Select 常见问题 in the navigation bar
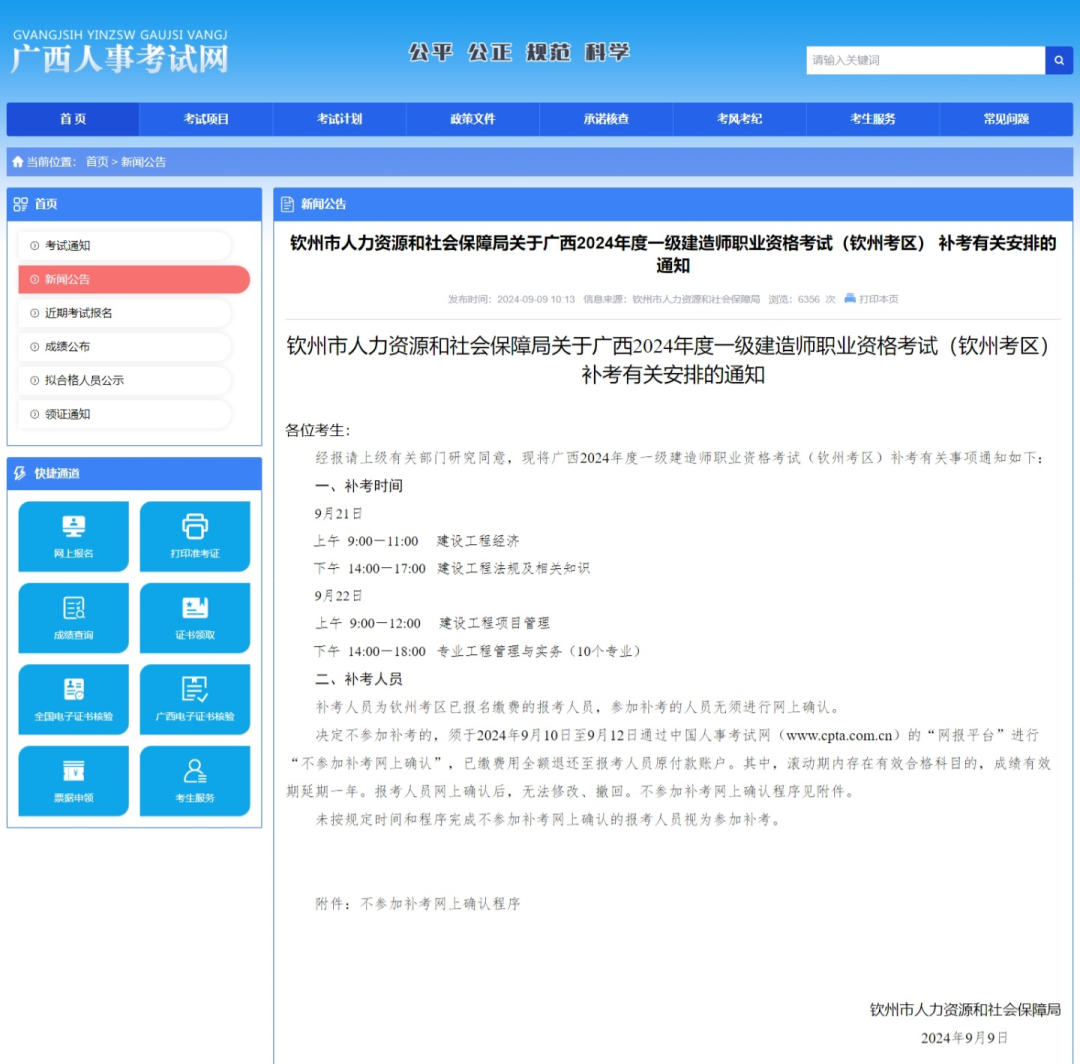 (x=1005, y=119)
